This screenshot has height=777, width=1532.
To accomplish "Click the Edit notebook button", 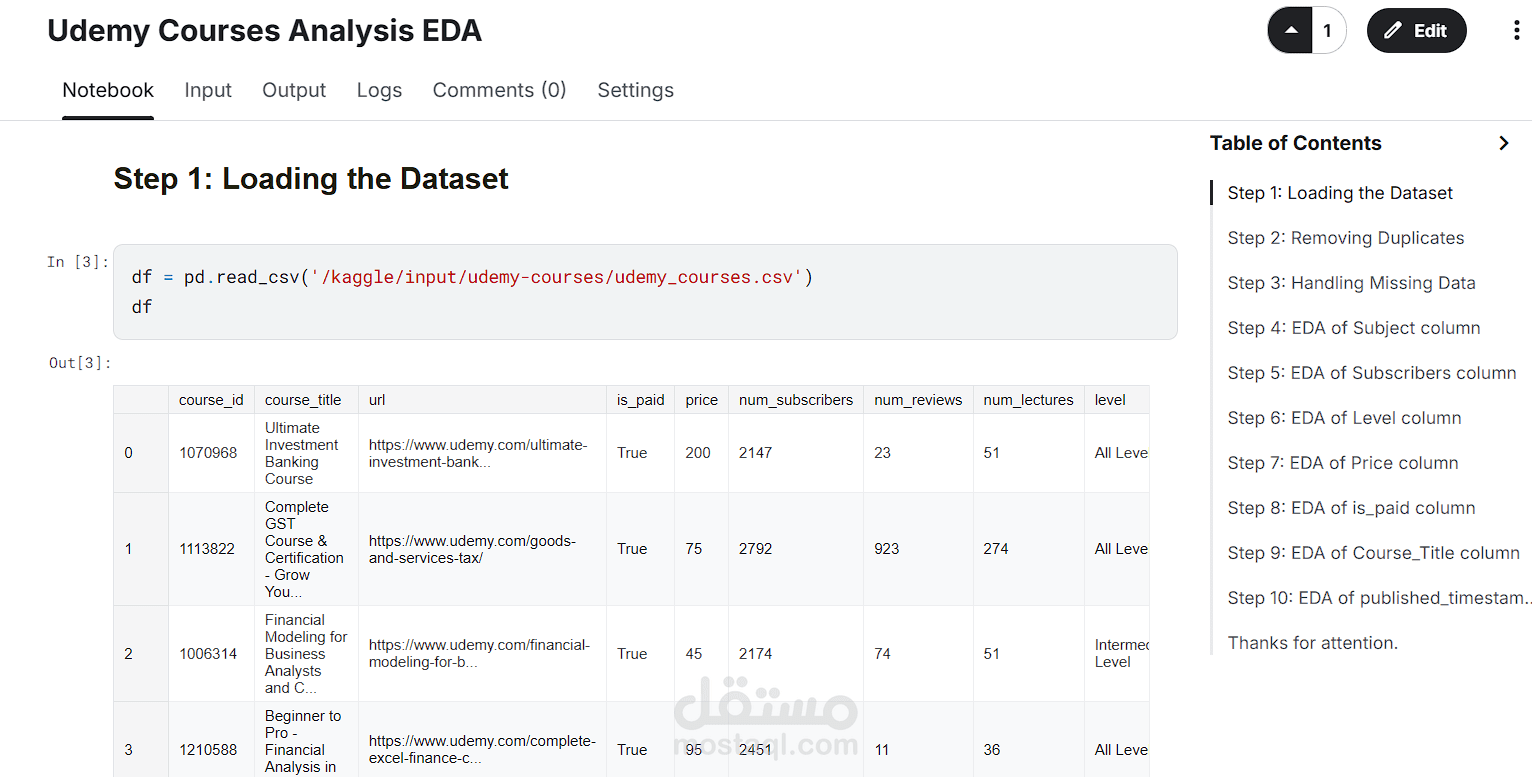I will pos(1416,31).
